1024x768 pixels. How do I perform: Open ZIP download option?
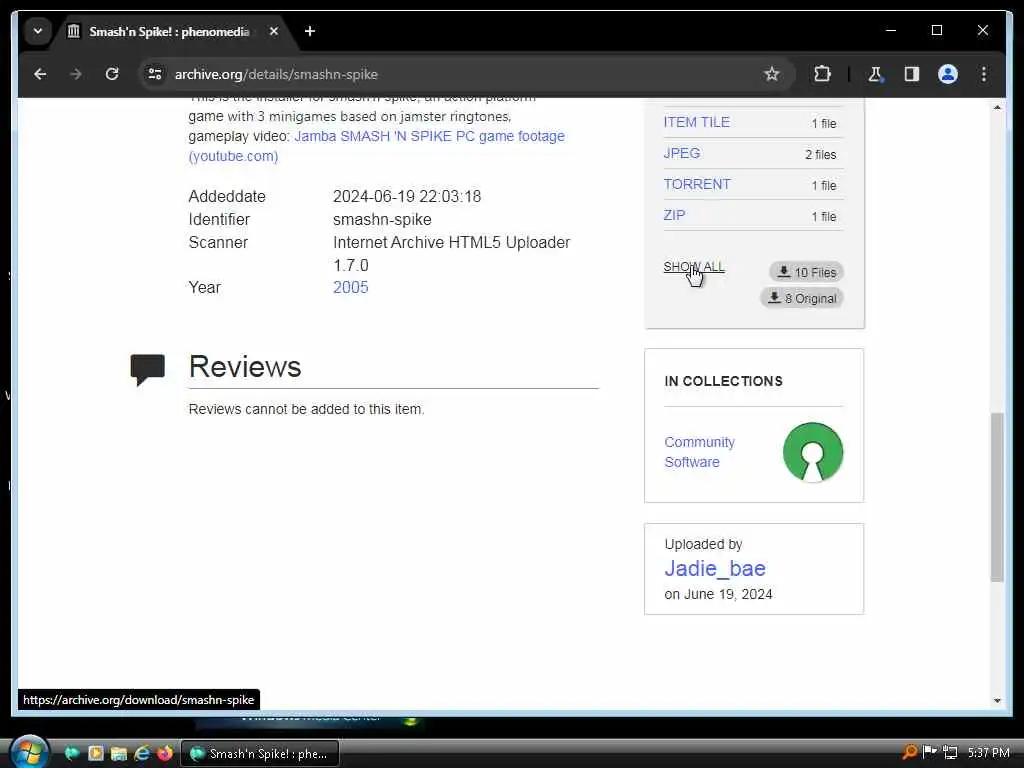coord(674,216)
